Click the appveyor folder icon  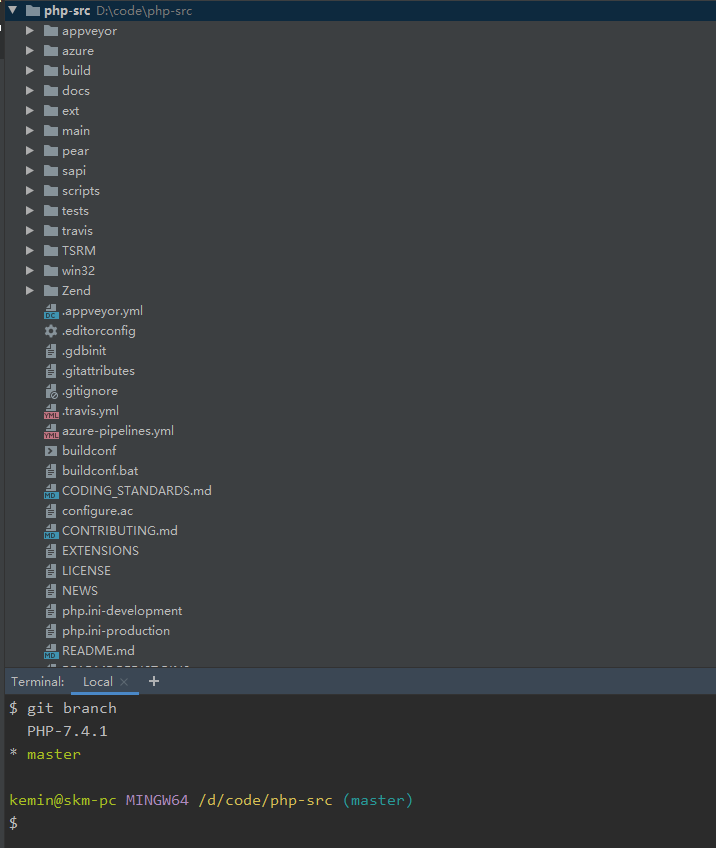(51, 31)
